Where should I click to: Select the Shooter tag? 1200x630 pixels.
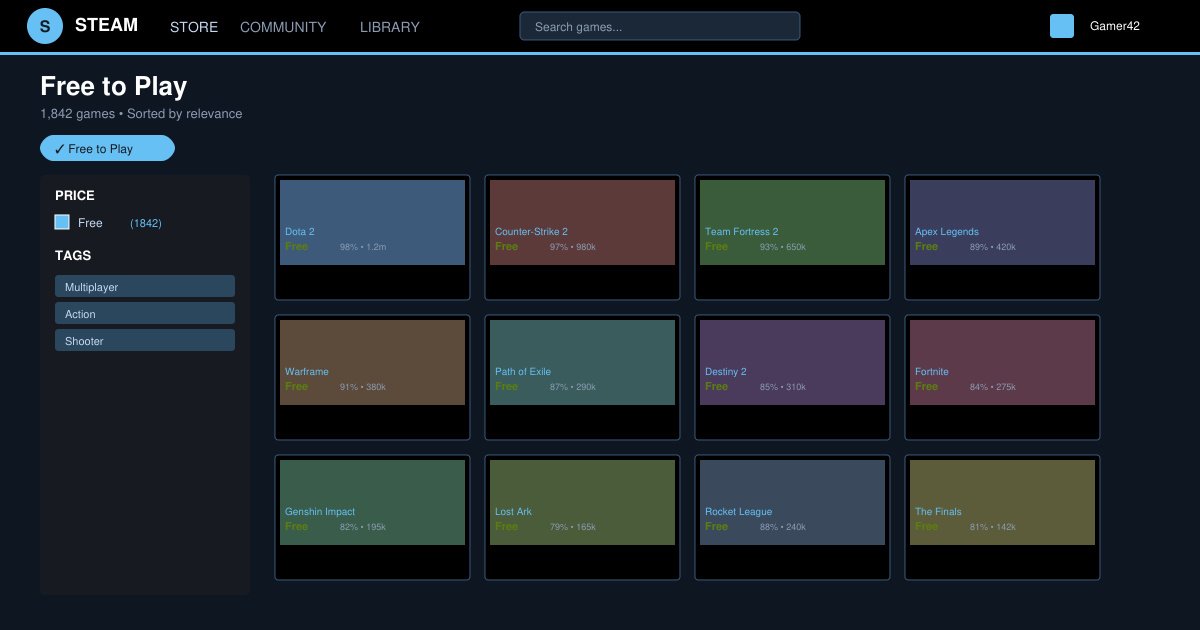145,340
